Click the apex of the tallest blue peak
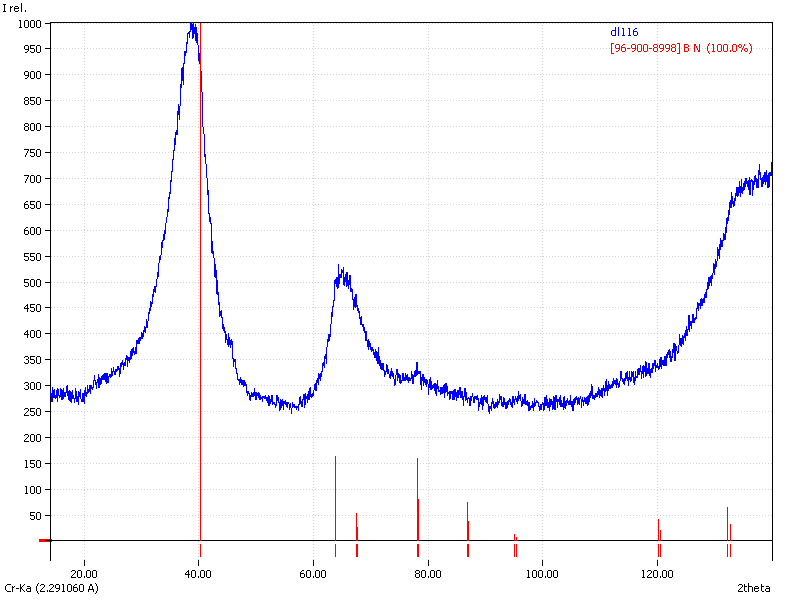Viewport: 800px width, 600px height. [192, 25]
